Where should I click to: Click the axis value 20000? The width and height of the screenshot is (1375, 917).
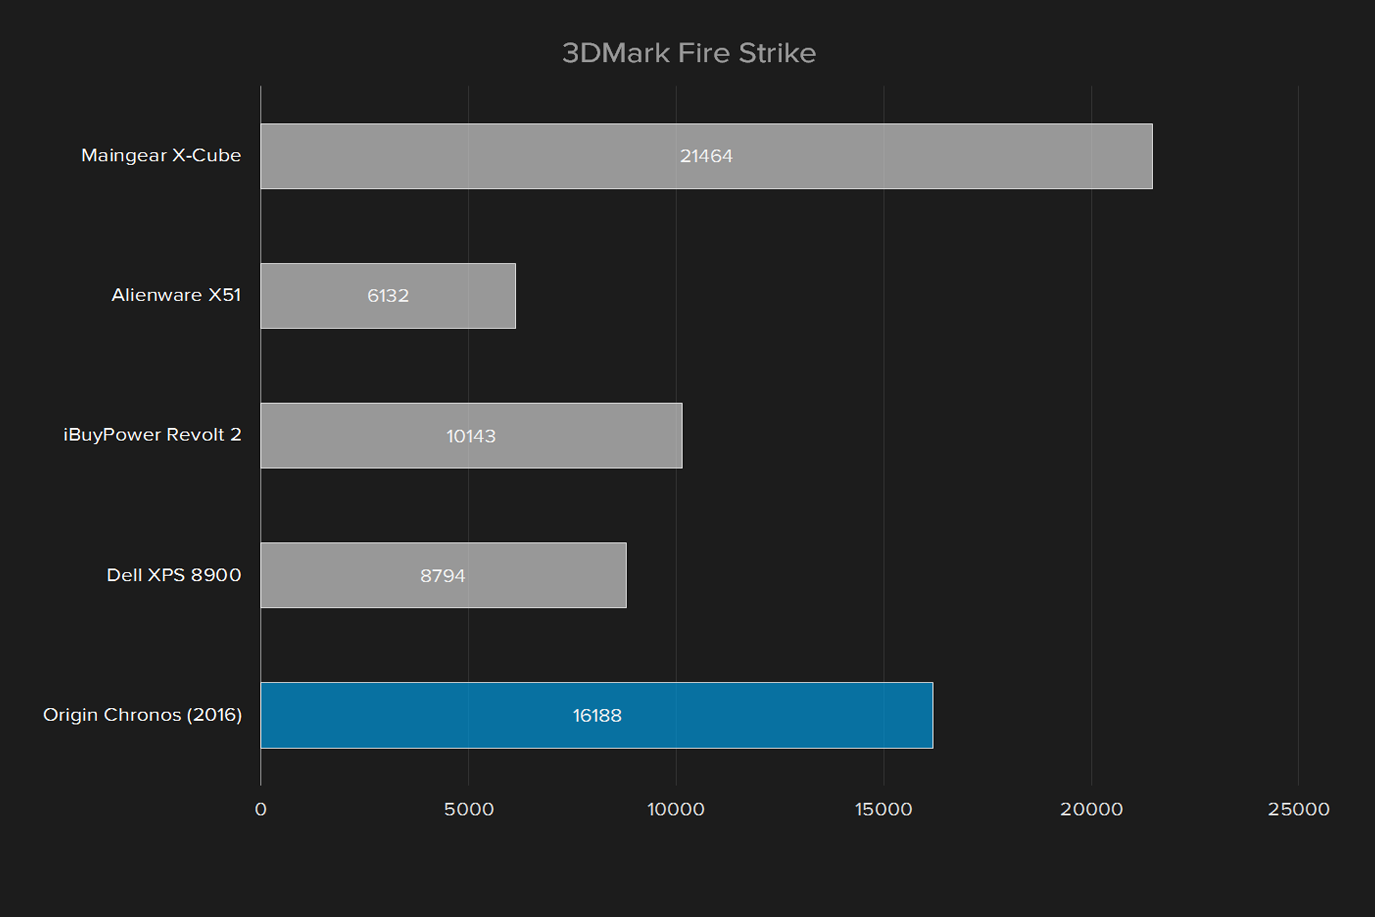[x=1092, y=809]
